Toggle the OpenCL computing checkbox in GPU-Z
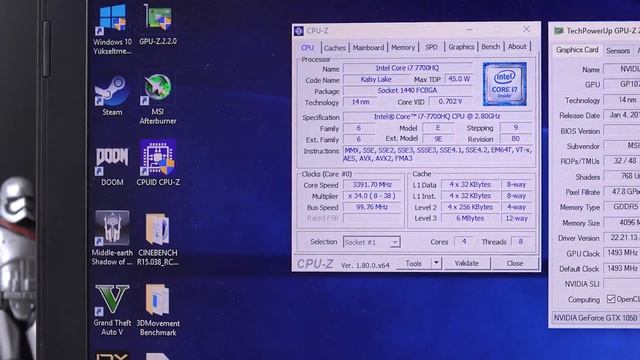The image size is (640, 360). click(x=611, y=299)
